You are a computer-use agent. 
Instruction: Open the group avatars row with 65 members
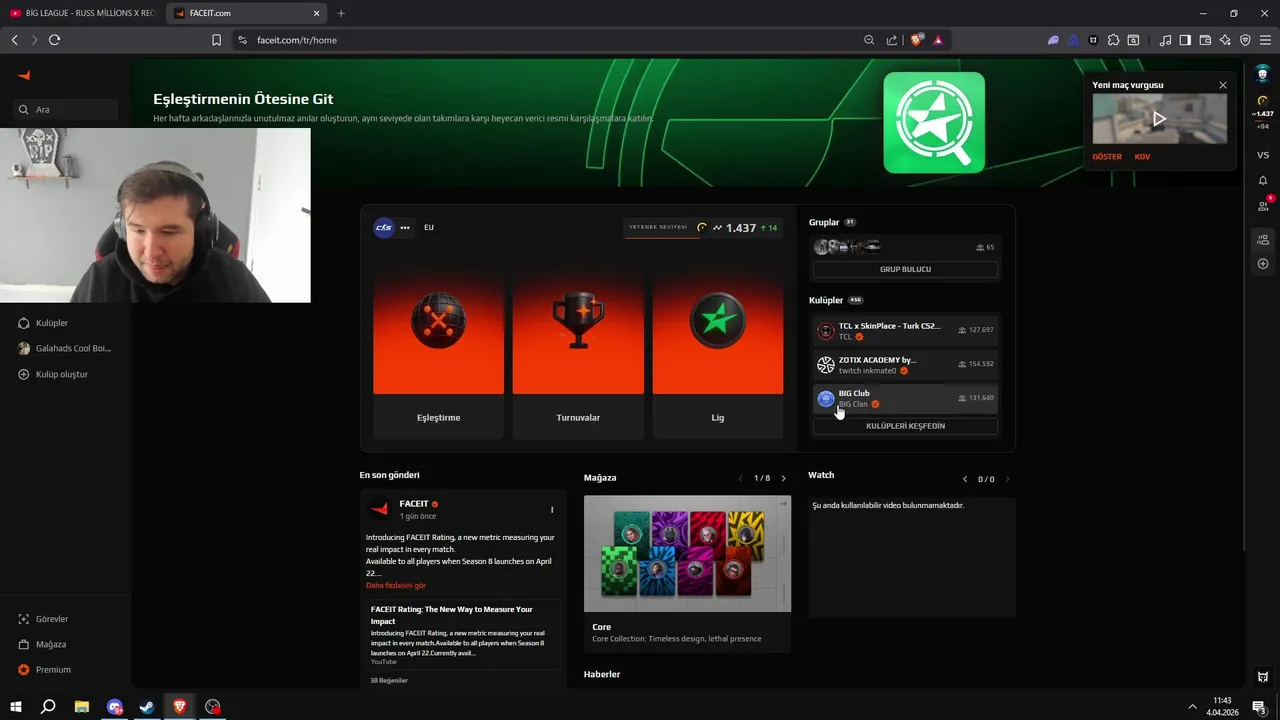pyautogui.click(x=905, y=247)
